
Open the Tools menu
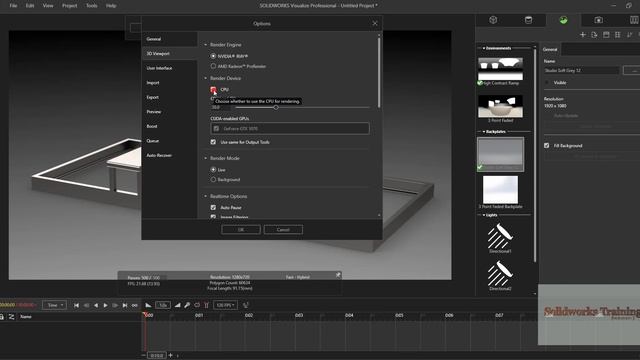pos(91,6)
